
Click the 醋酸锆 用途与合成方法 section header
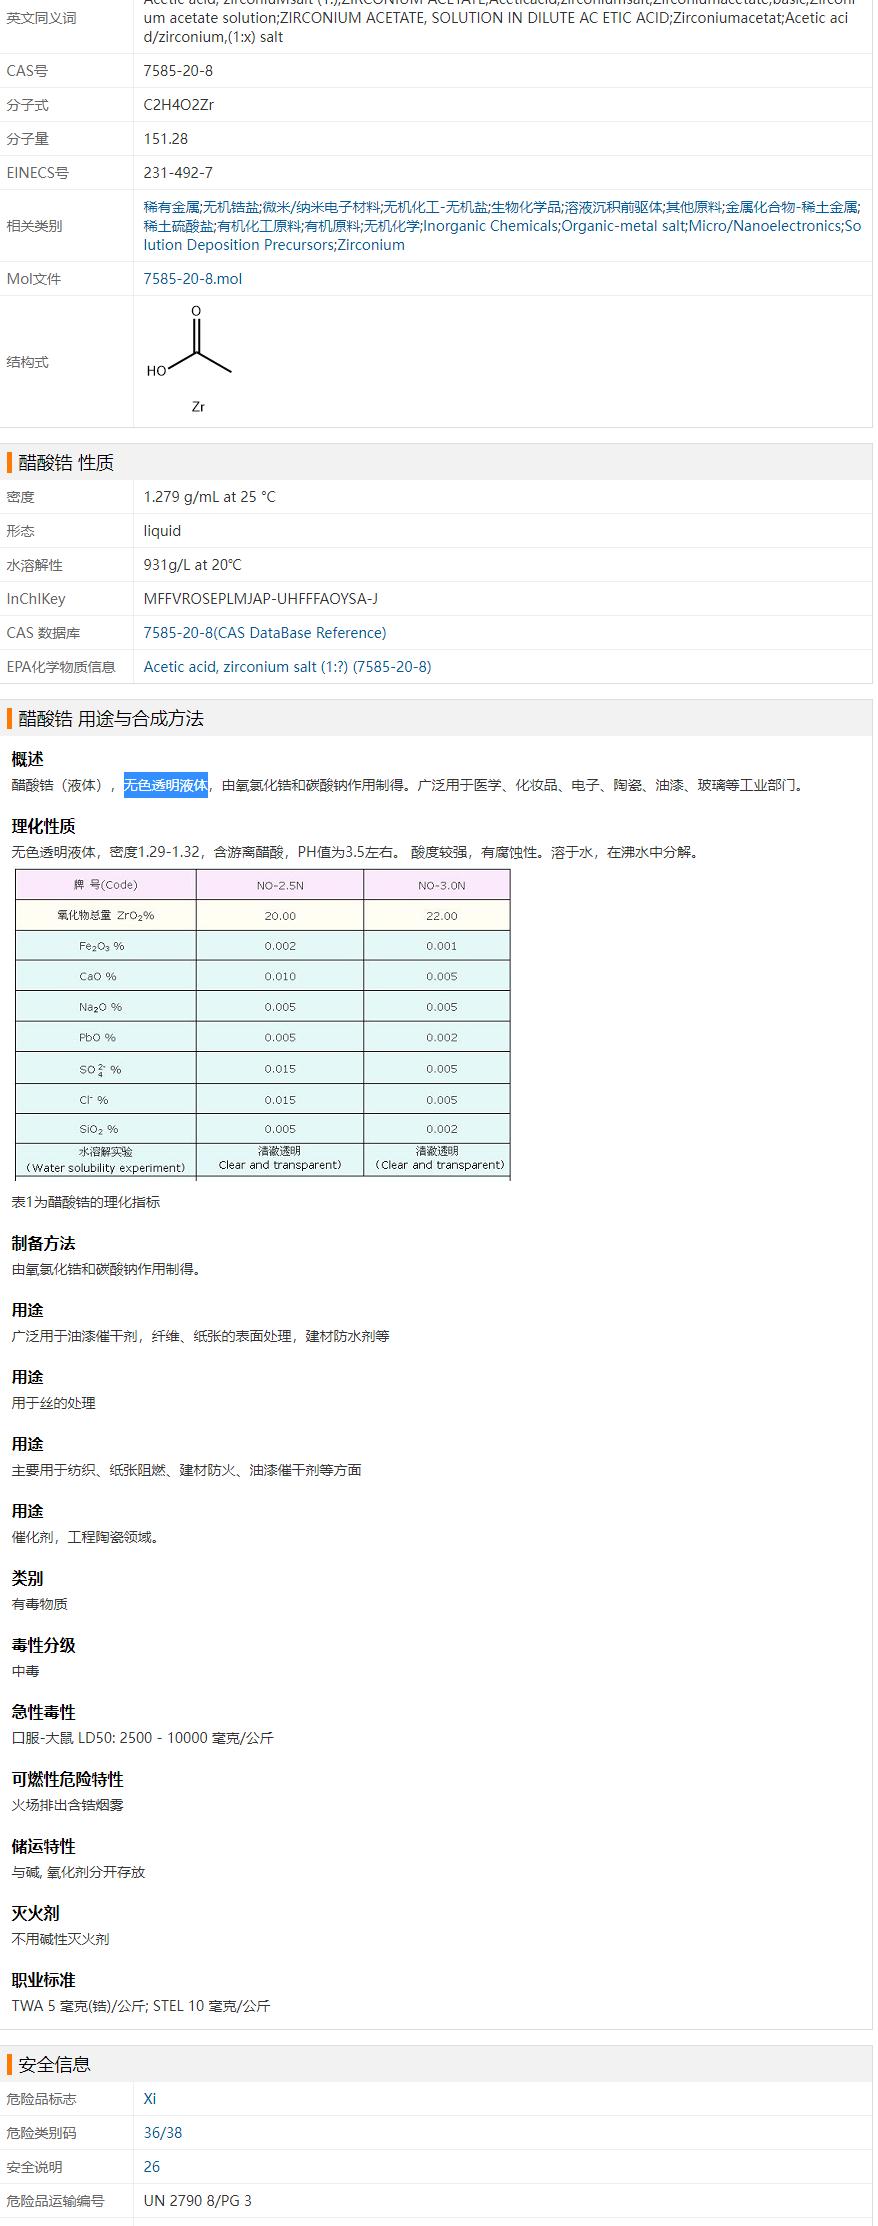click(111, 718)
